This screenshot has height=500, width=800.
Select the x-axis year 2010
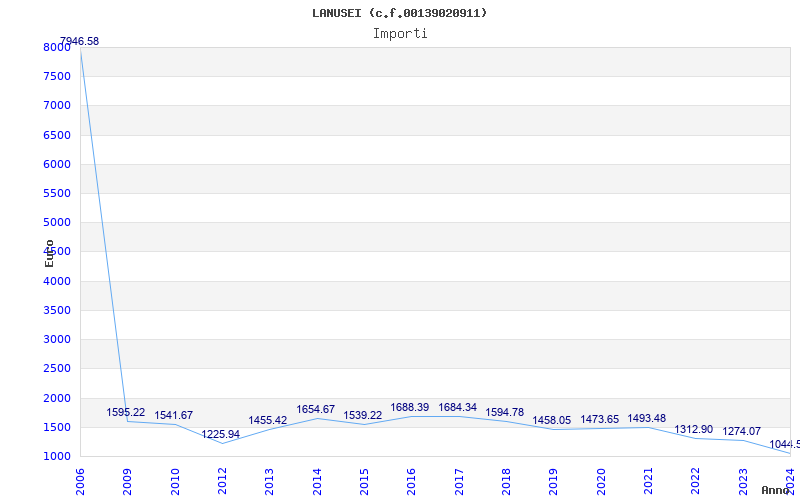175,482
